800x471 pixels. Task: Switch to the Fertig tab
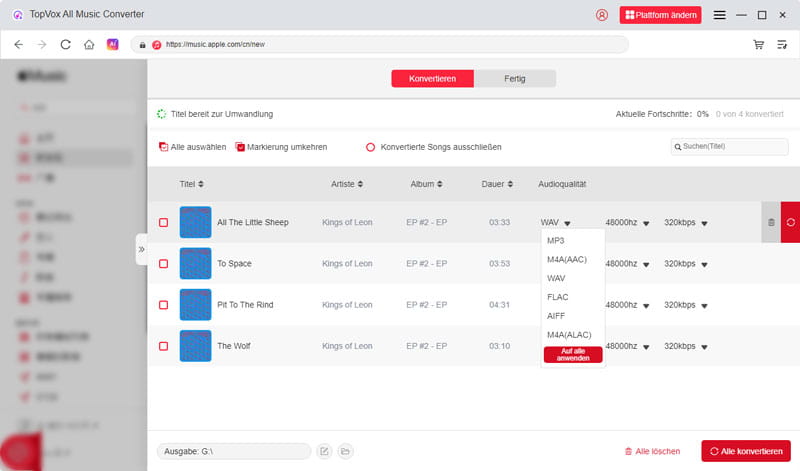point(515,79)
